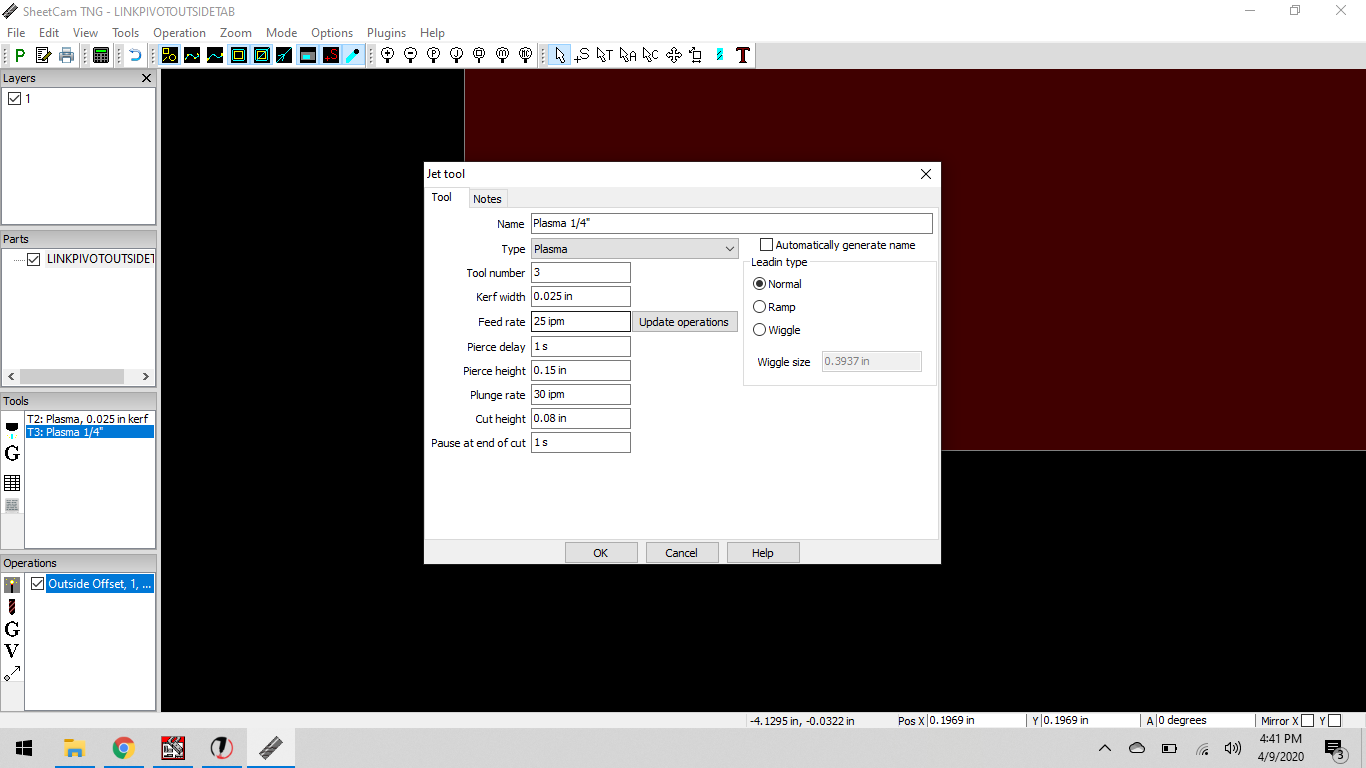Select the Wiggle leadin option
1366x768 pixels.
[x=760, y=330]
